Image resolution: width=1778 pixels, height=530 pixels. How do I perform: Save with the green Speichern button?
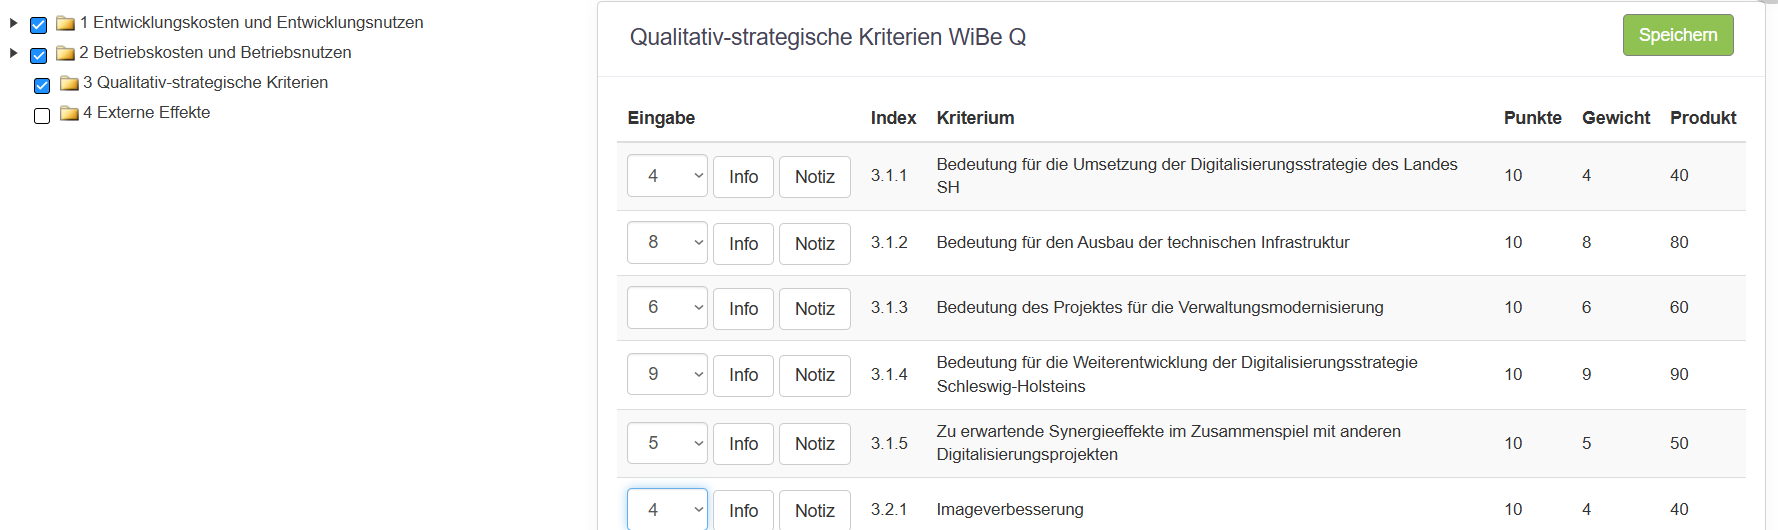pos(1677,35)
